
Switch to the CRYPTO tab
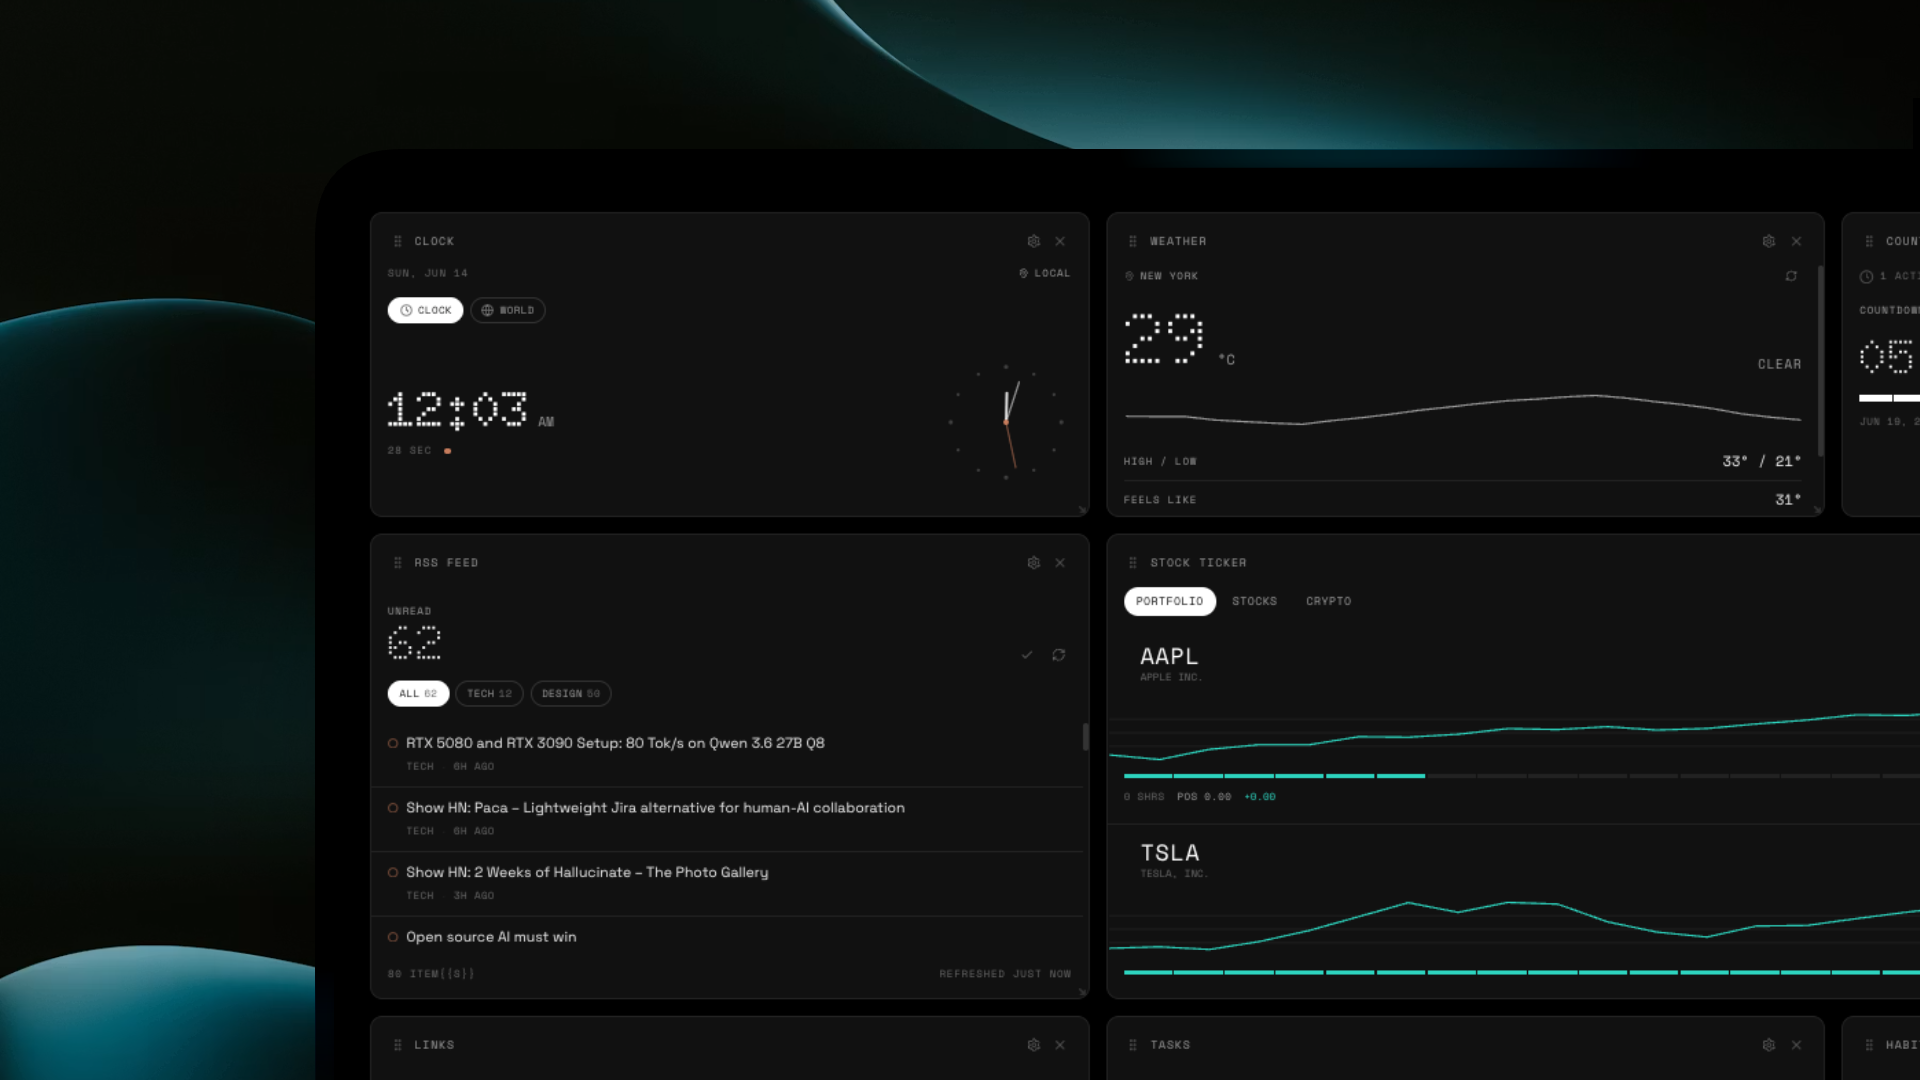tap(1328, 601)
